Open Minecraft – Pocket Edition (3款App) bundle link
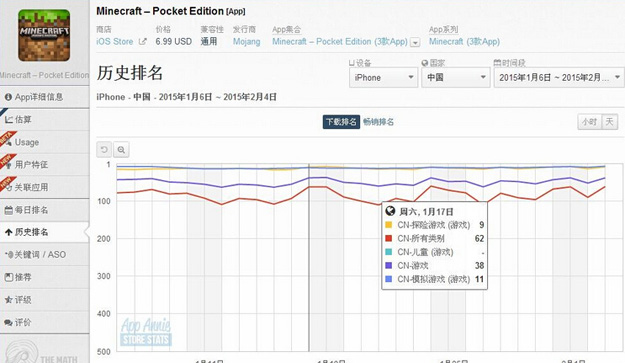The width and height of the screenshot is (625, 363). click(340, 41)
